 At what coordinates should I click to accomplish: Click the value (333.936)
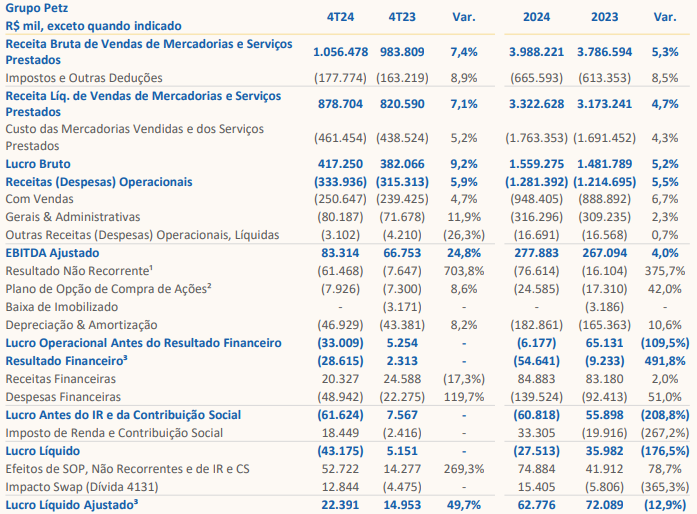(x=340, y=182)
